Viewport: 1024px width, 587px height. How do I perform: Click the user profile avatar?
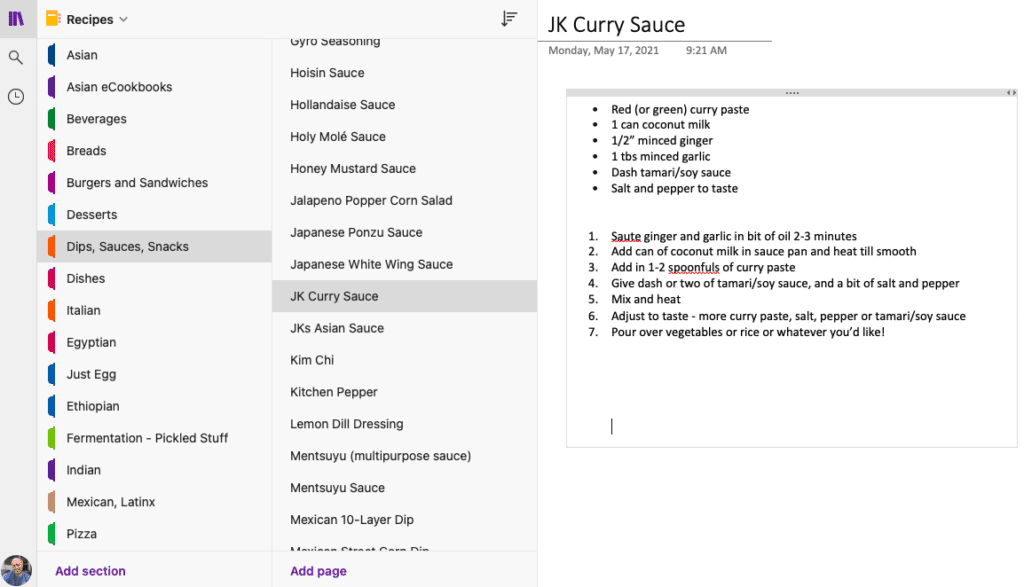pyautogui.click(x=16, y=570)
